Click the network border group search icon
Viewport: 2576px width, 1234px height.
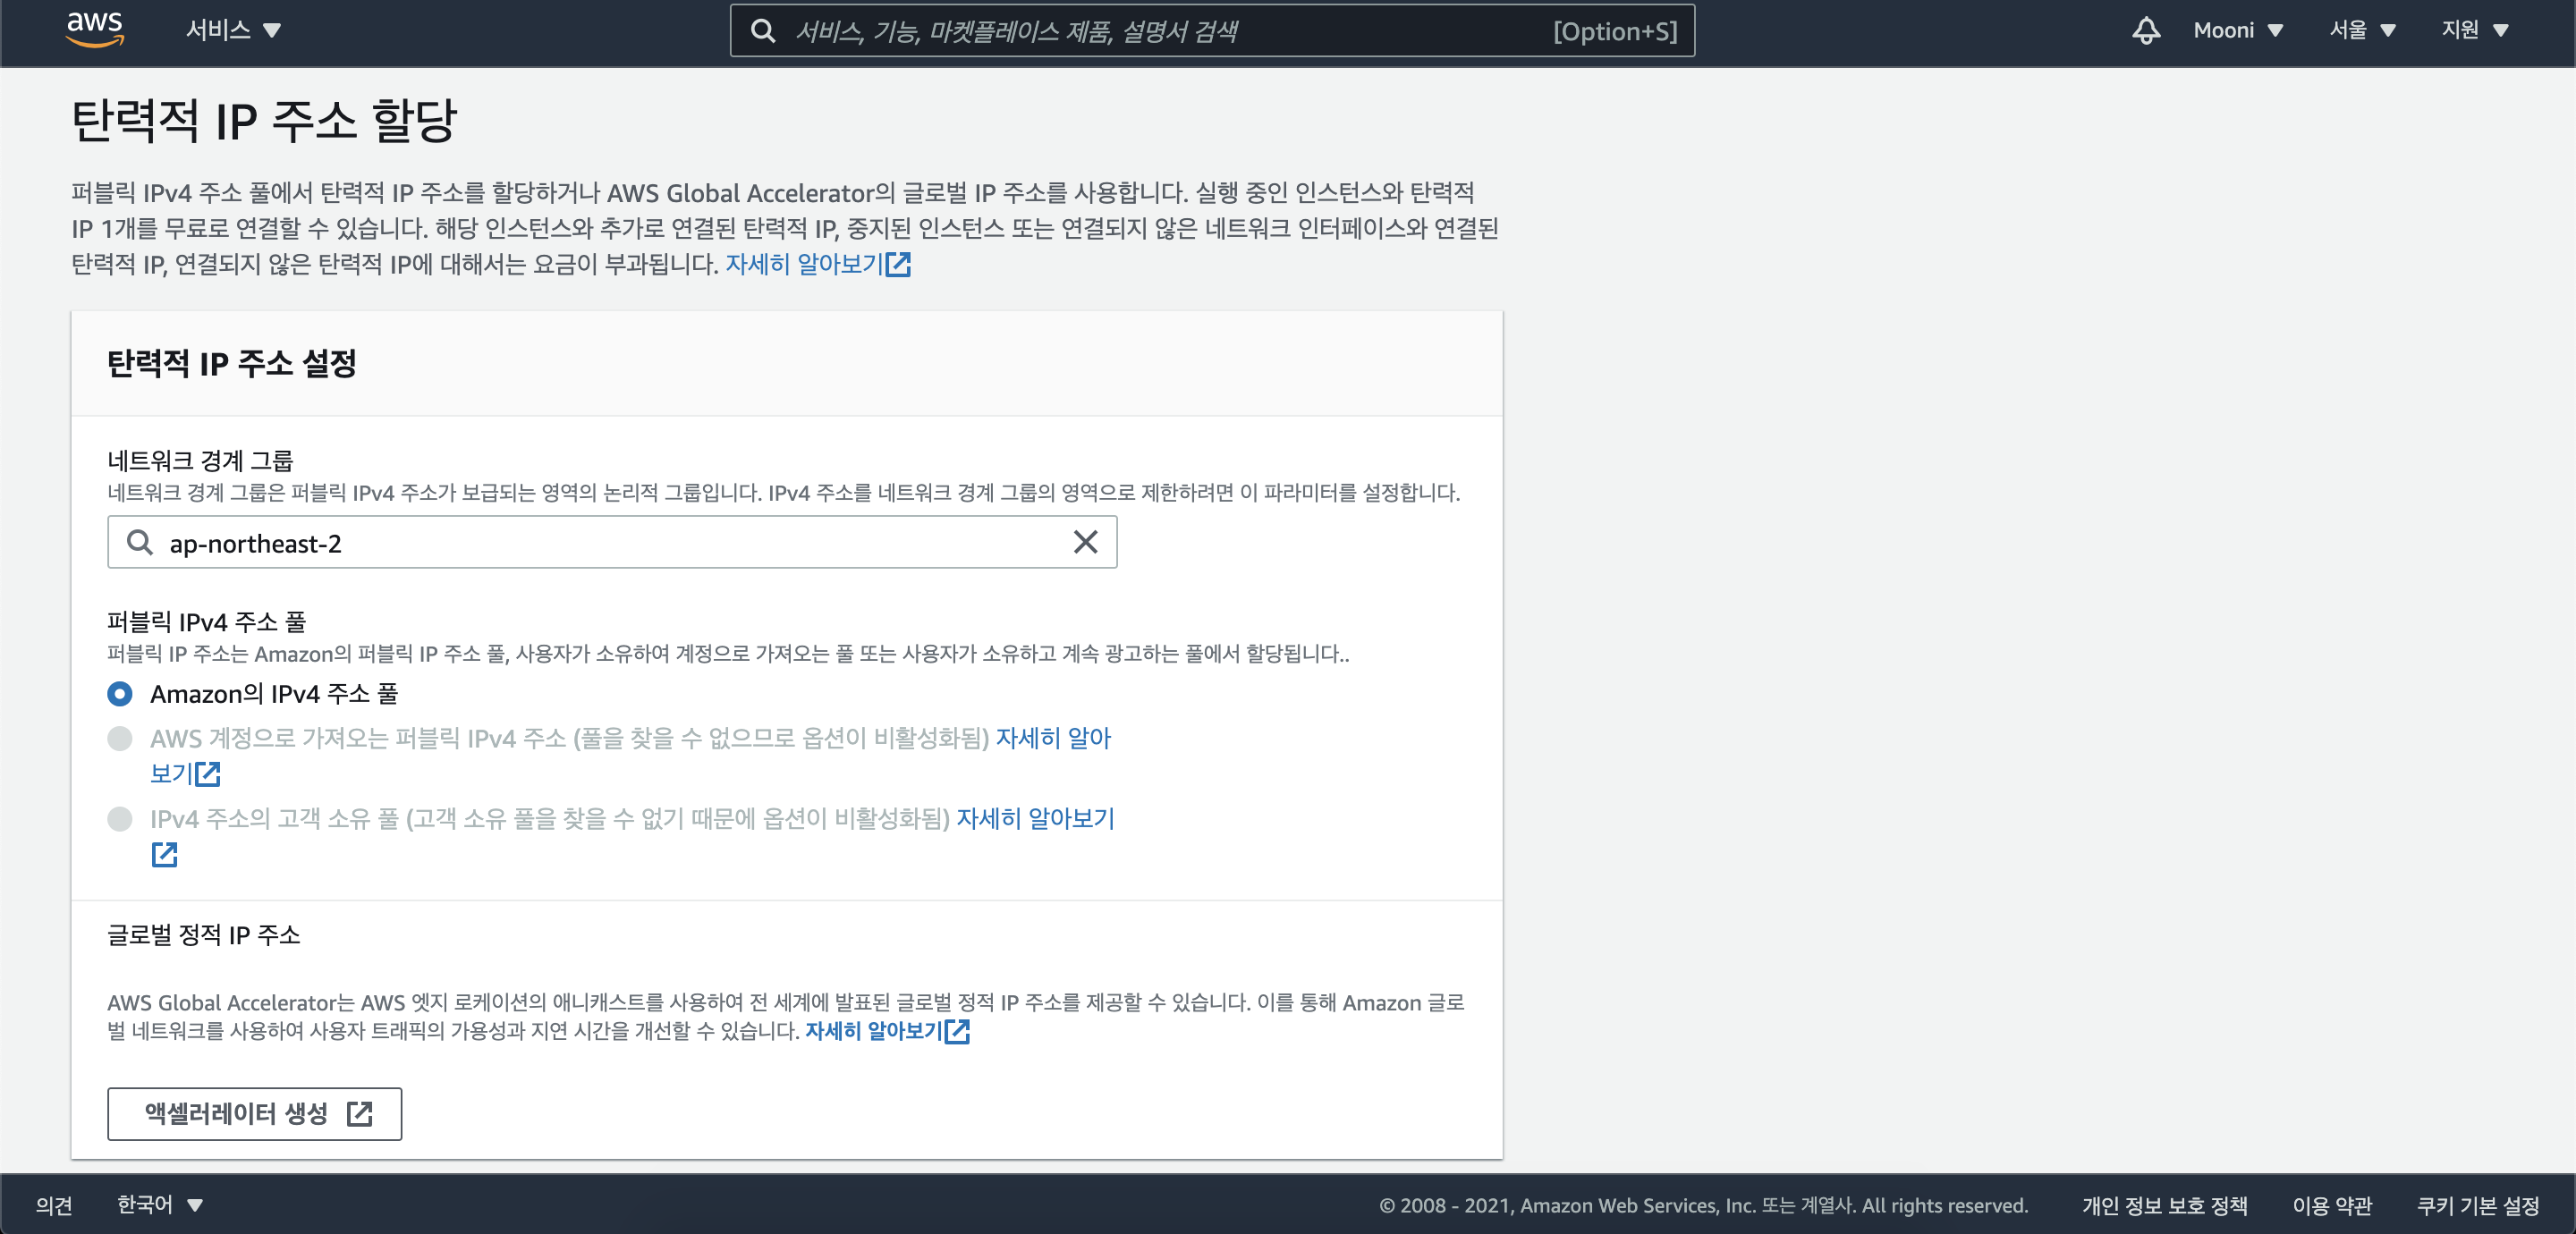coord(140,542)
